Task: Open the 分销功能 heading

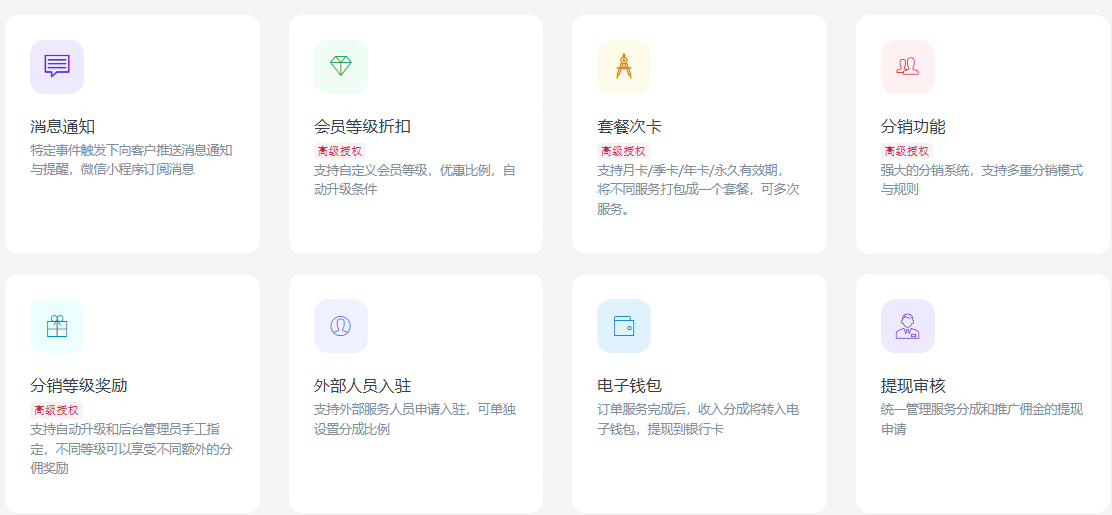Action: point(913,127)
